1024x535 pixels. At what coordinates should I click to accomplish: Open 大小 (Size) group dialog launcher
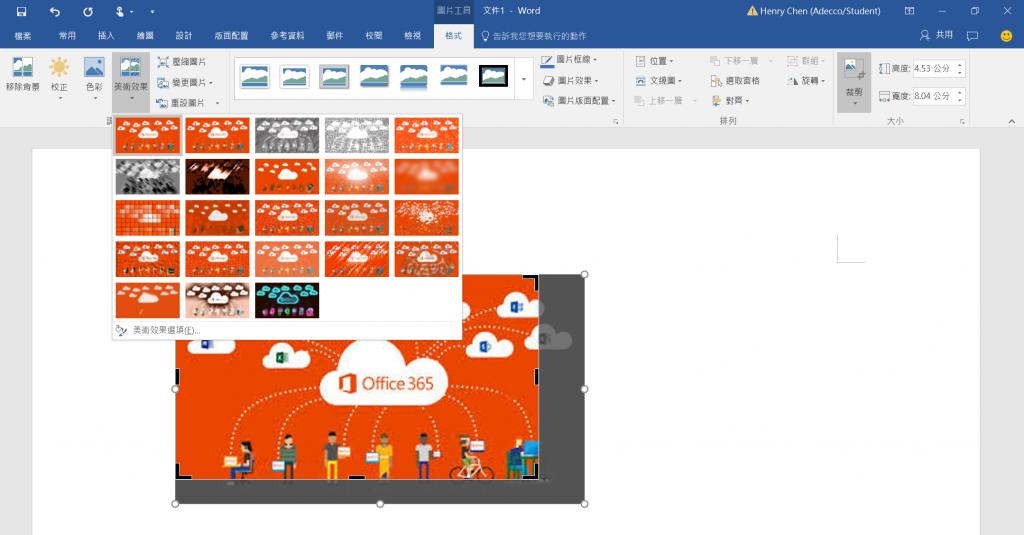point(963,122)
